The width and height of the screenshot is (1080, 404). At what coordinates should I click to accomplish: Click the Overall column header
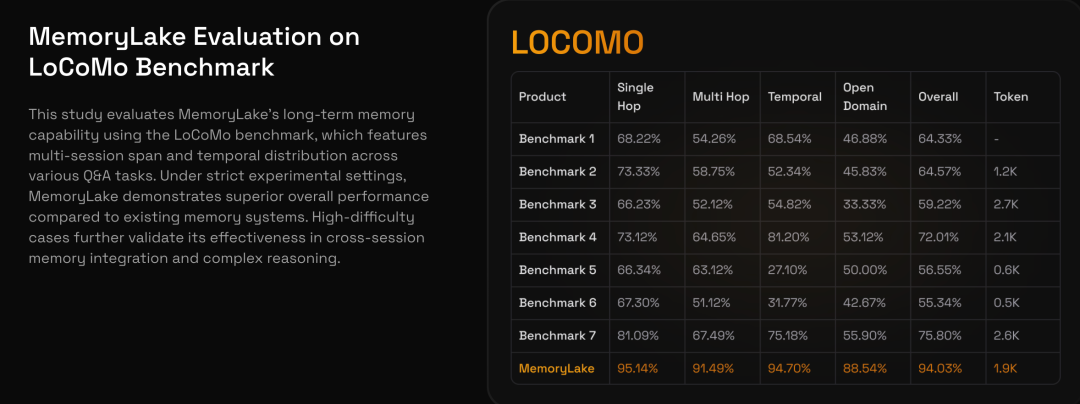tap(938, 97)
